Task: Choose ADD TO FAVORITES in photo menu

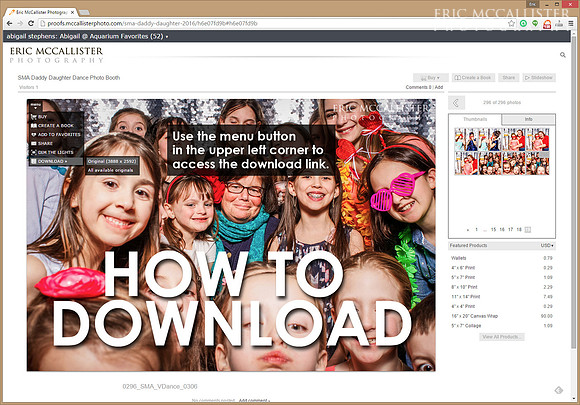Action: click(x=55, y=135)
